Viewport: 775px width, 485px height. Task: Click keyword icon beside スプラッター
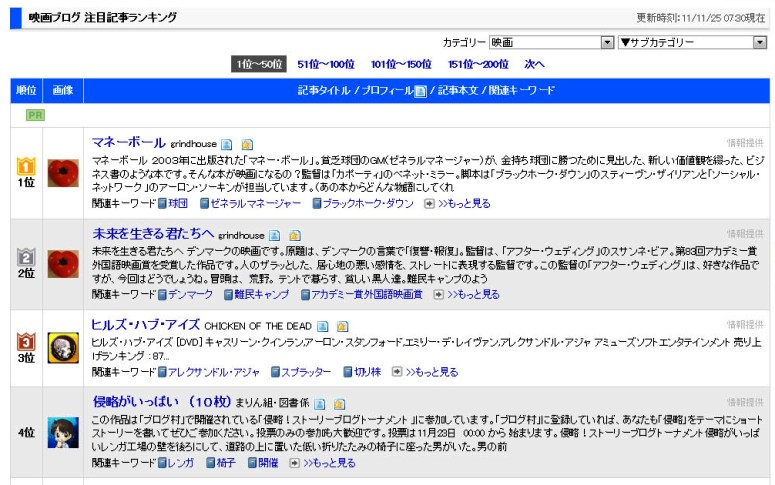coord(275,372)
